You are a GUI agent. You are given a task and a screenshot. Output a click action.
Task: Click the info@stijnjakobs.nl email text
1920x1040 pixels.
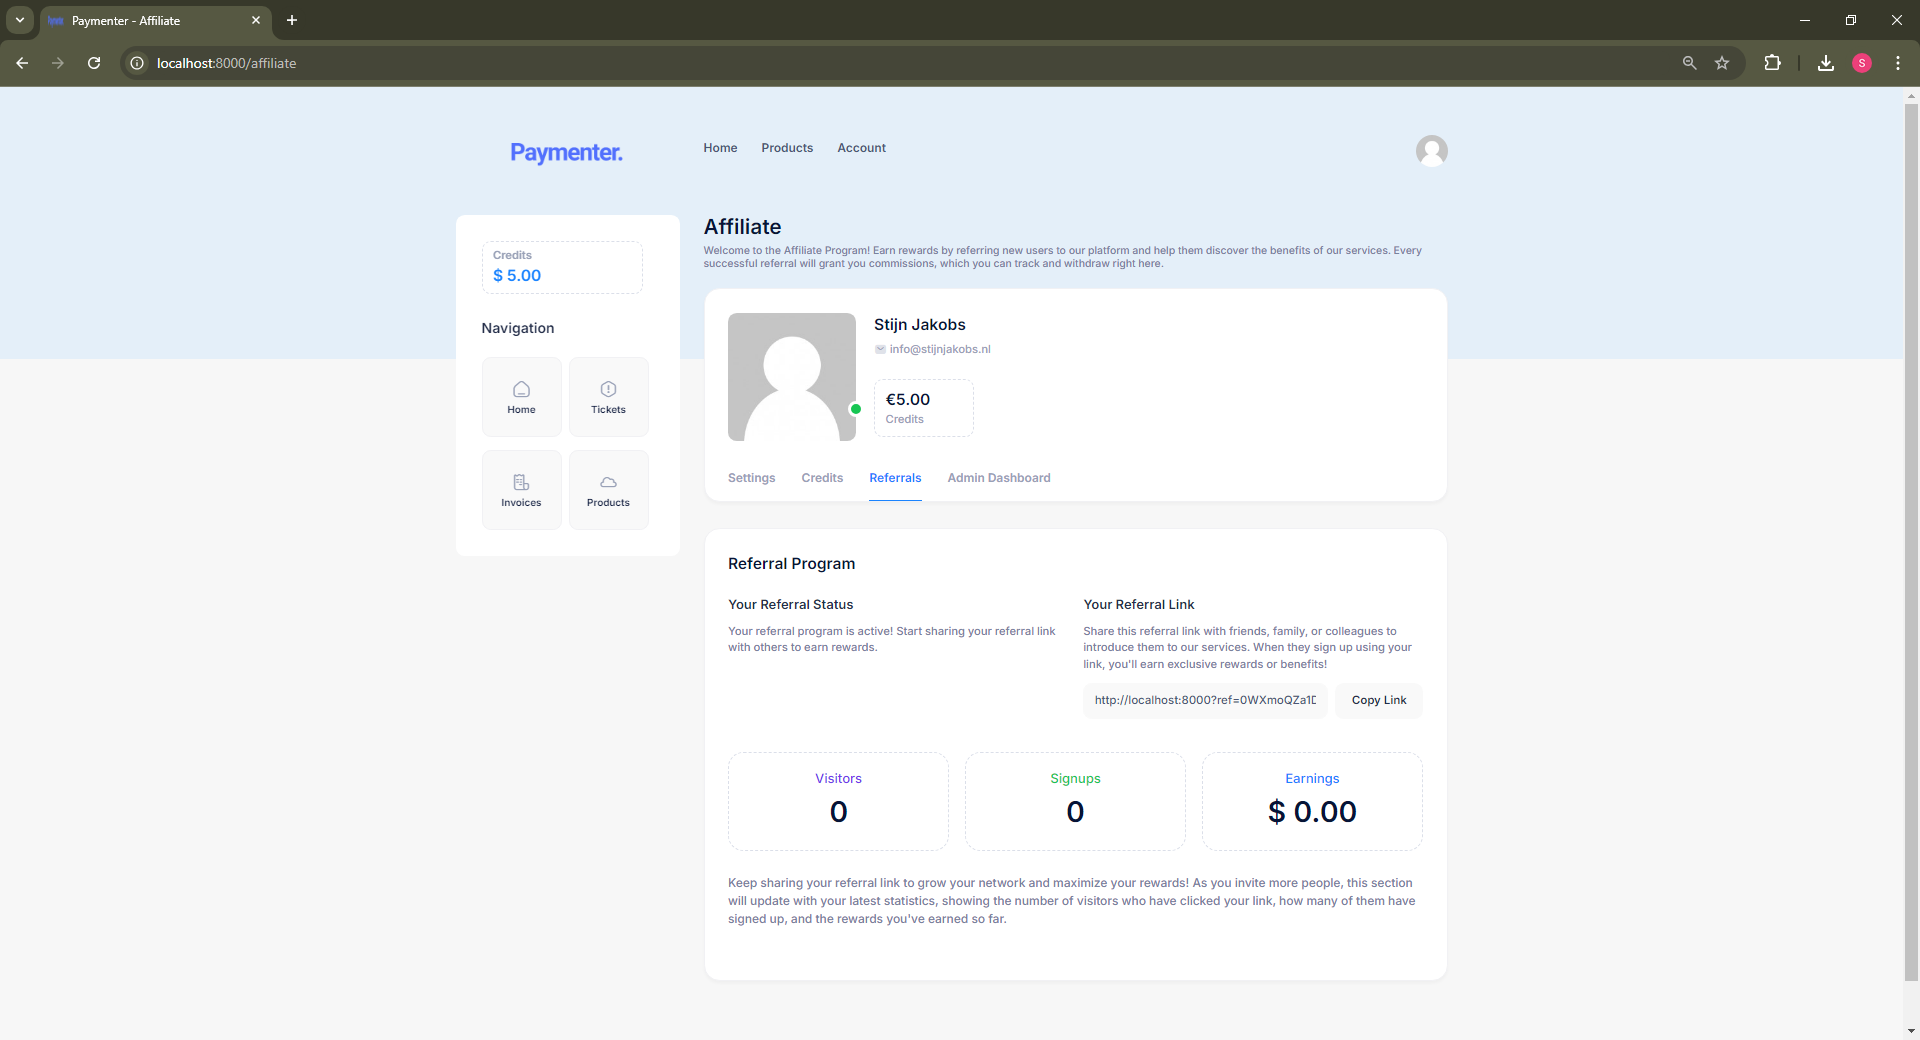(x=940, y=349)
